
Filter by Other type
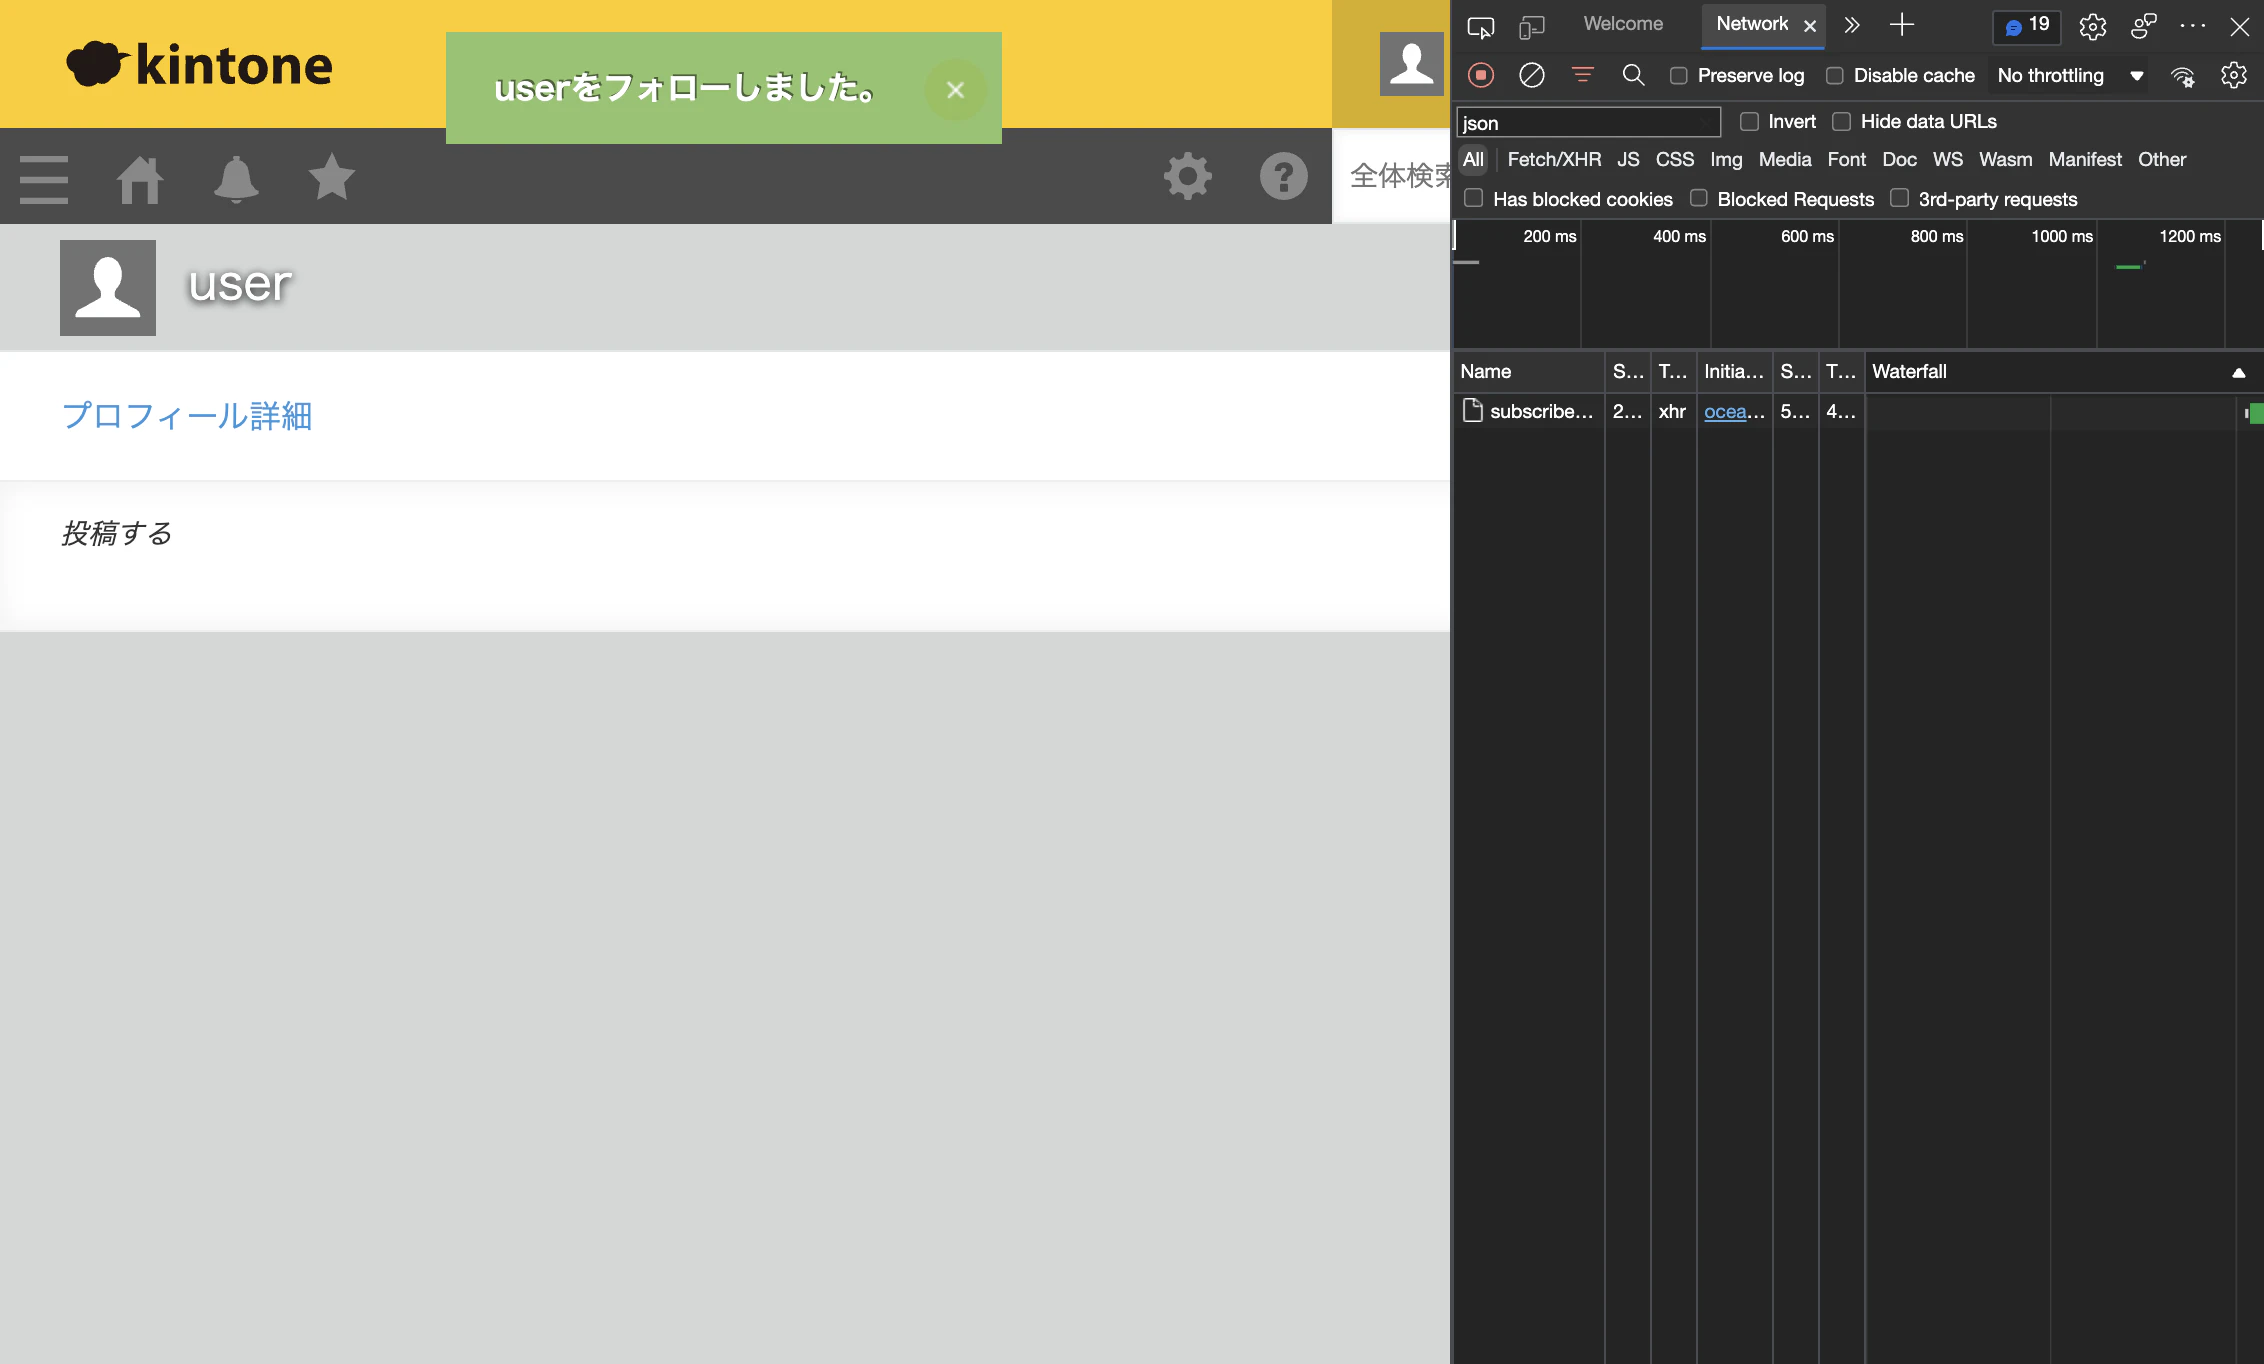pyautogui.click(x=2162, y=160)
